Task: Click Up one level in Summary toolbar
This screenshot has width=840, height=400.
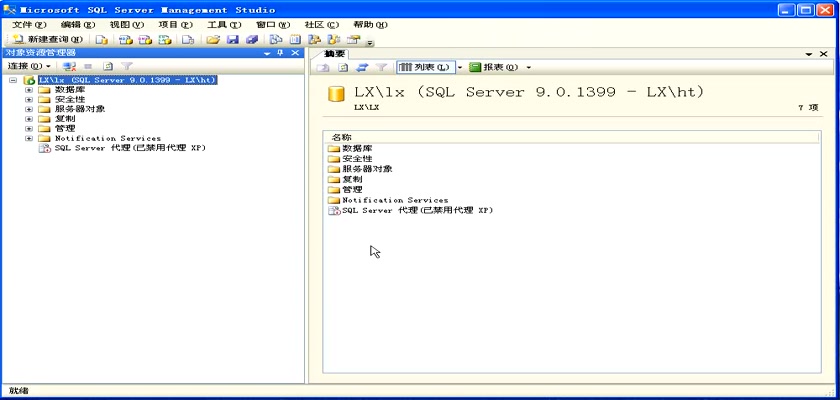Action: (323, 67)
